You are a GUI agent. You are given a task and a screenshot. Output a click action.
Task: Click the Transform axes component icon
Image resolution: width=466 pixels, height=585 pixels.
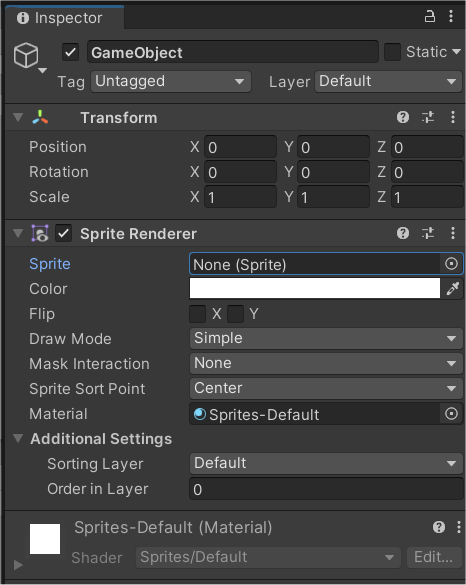coord(40,118)
